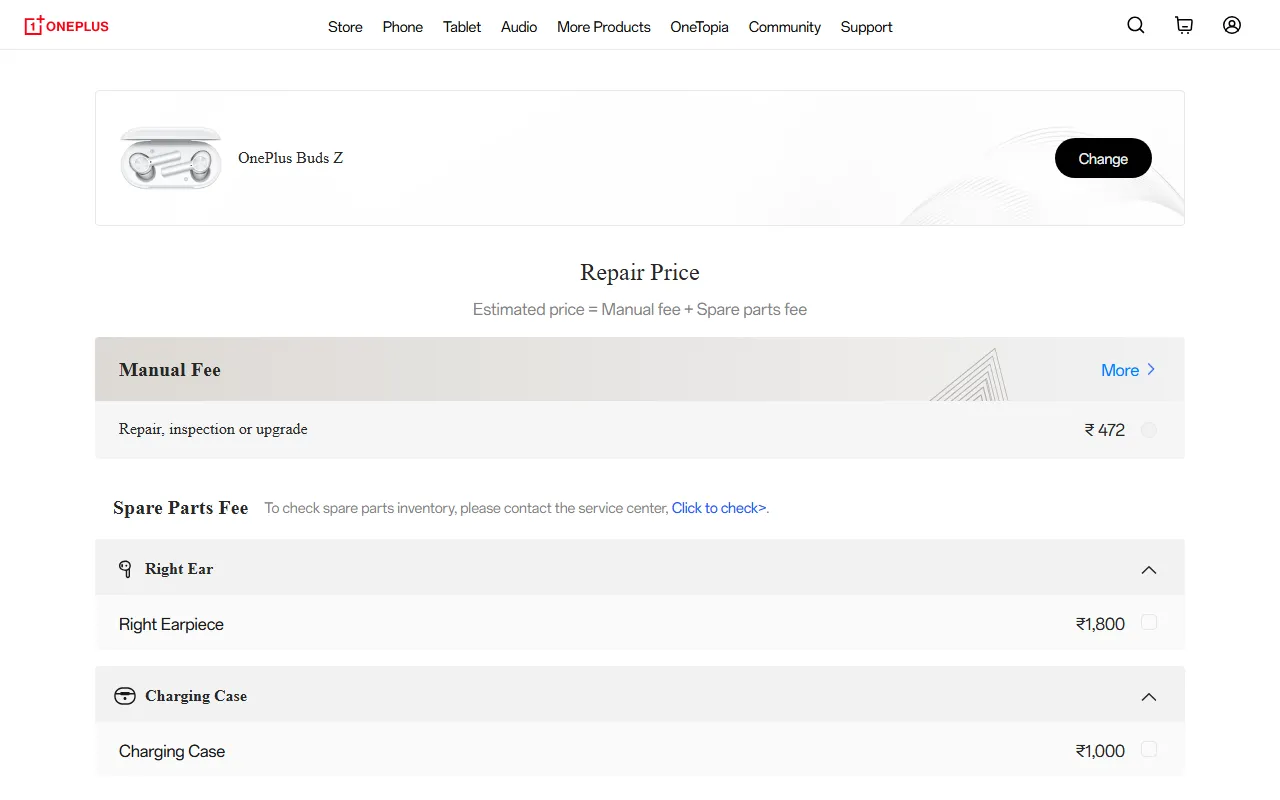Open the shopping cart icon

(1184, 26)
